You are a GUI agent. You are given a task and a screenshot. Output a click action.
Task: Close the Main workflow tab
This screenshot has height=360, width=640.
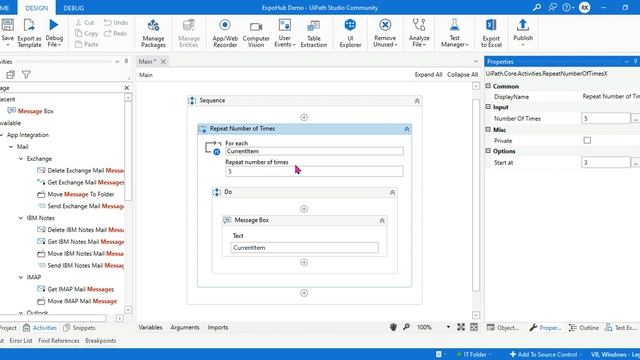[x=163, y=61]
